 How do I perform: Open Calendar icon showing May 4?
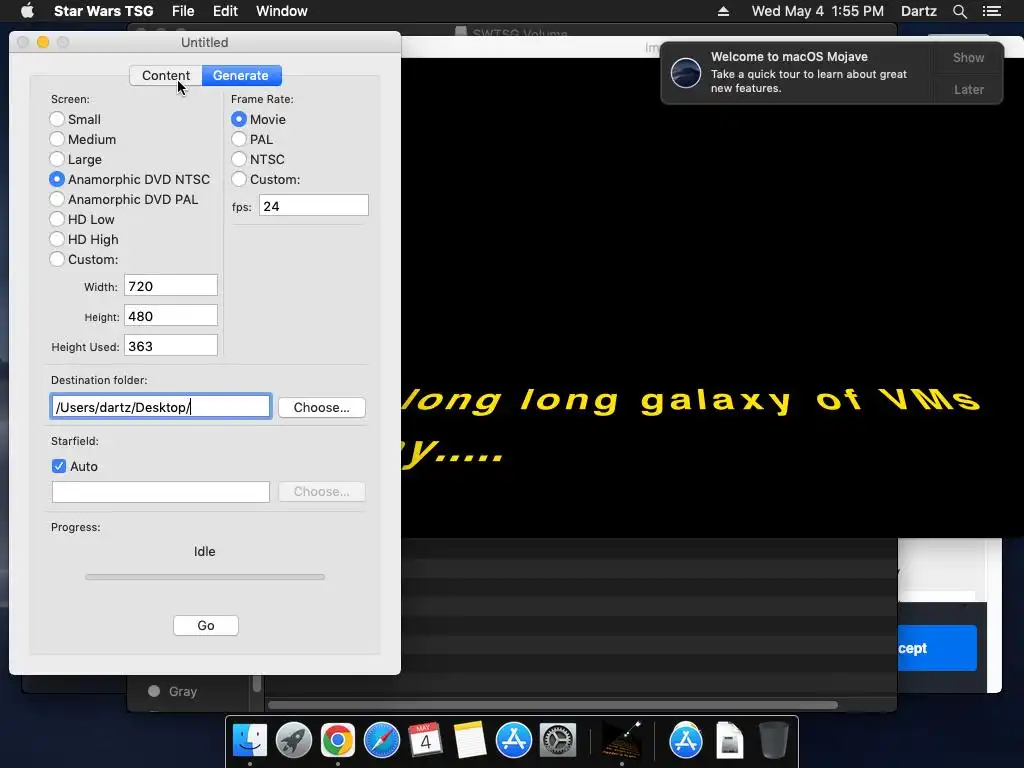pos(425,741)
